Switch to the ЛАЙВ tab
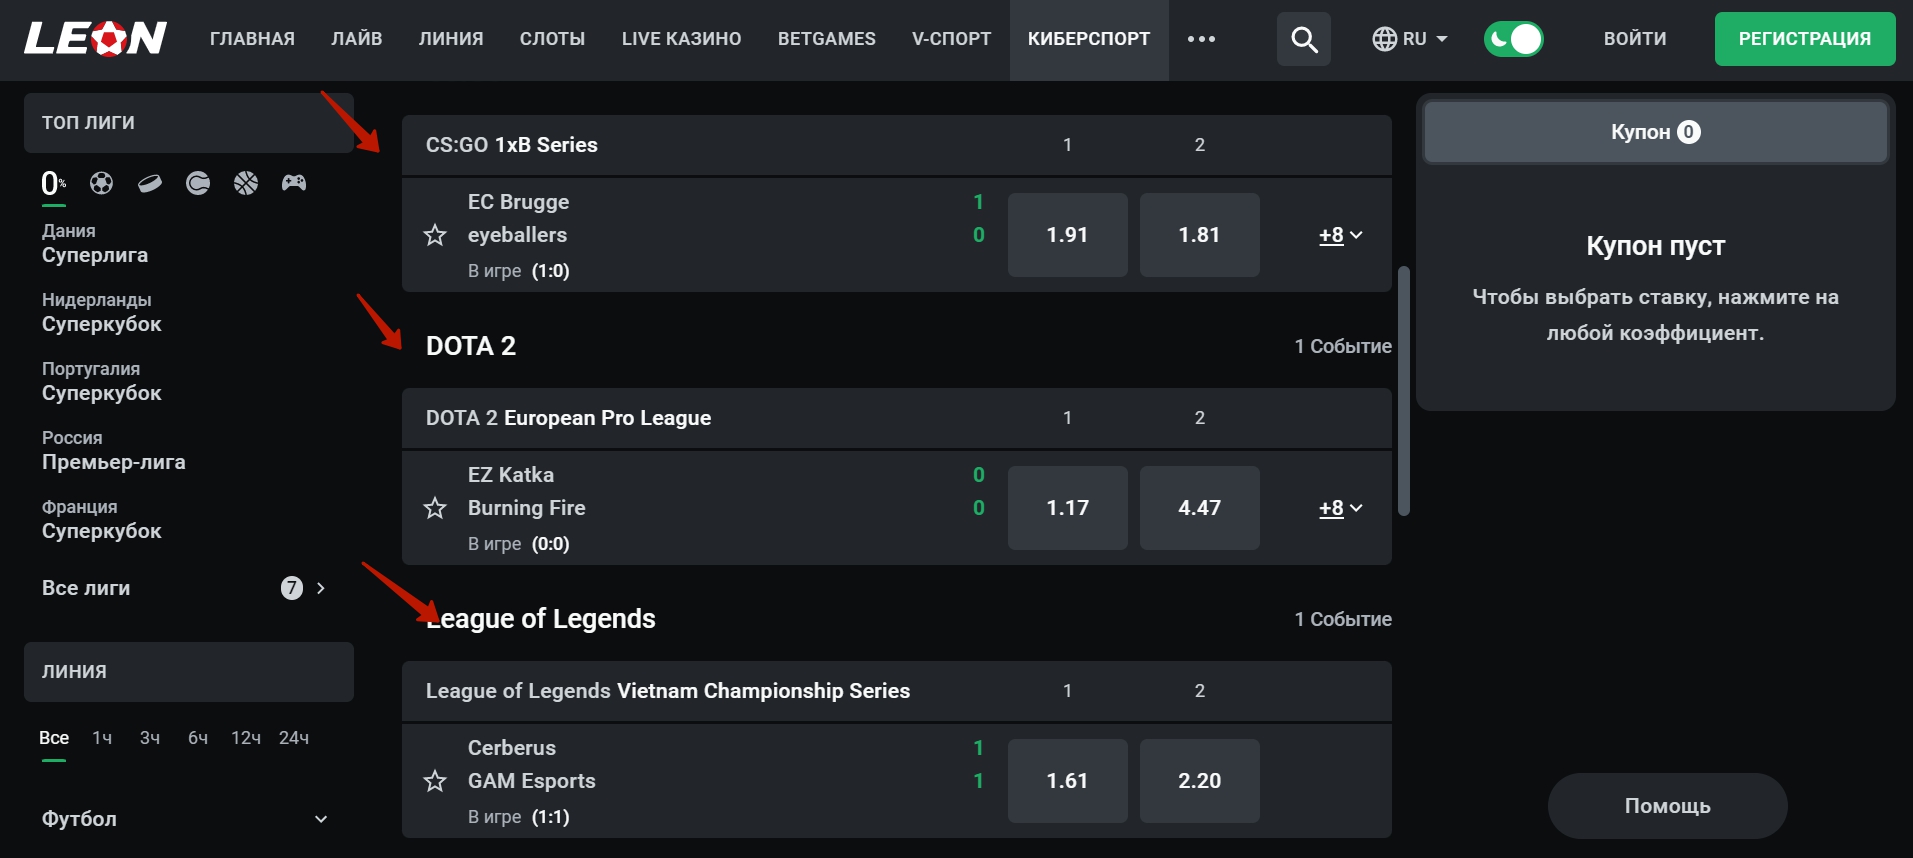The image size is (1913, 858). [356, 39]
